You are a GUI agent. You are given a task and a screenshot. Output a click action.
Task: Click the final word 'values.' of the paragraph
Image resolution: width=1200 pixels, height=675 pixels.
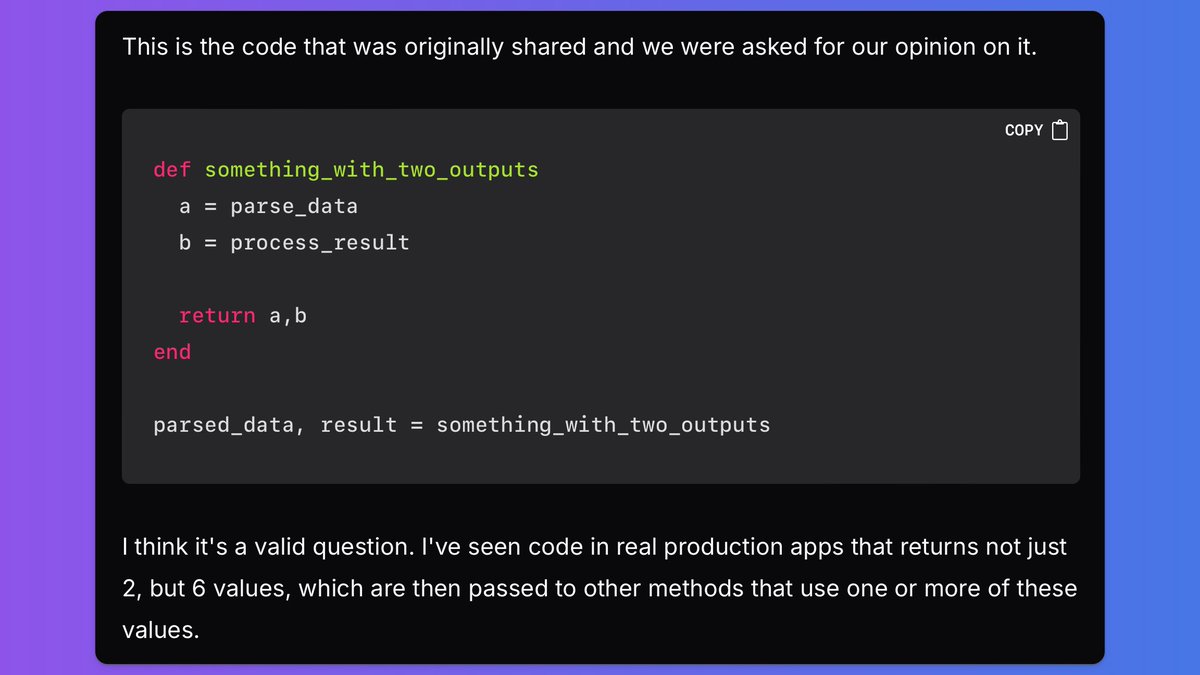tap(161, 629)
